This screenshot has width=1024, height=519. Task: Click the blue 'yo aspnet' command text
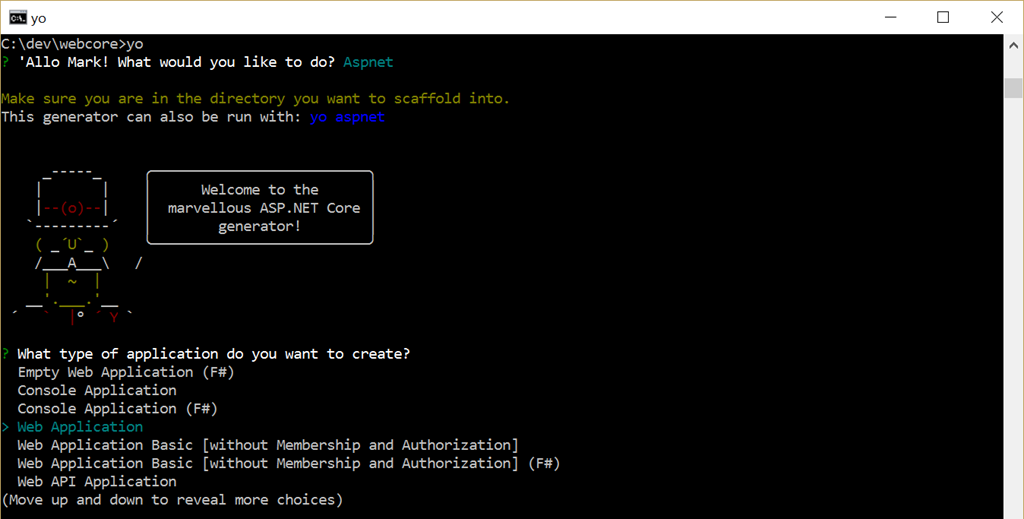pos(347,117)
